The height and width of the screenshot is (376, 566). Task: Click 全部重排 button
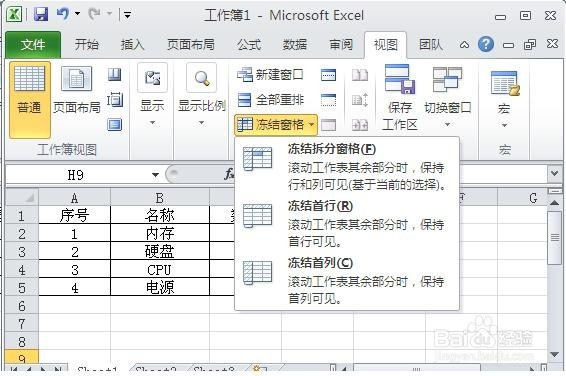point(270,100)
